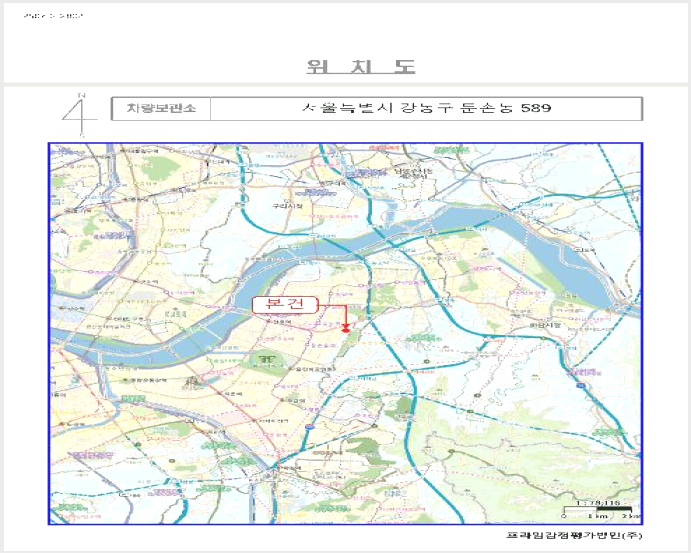The height and width of the screenshot is (553, 691).
Task: Click the green Olympic Park area
Action: (267, 359)
